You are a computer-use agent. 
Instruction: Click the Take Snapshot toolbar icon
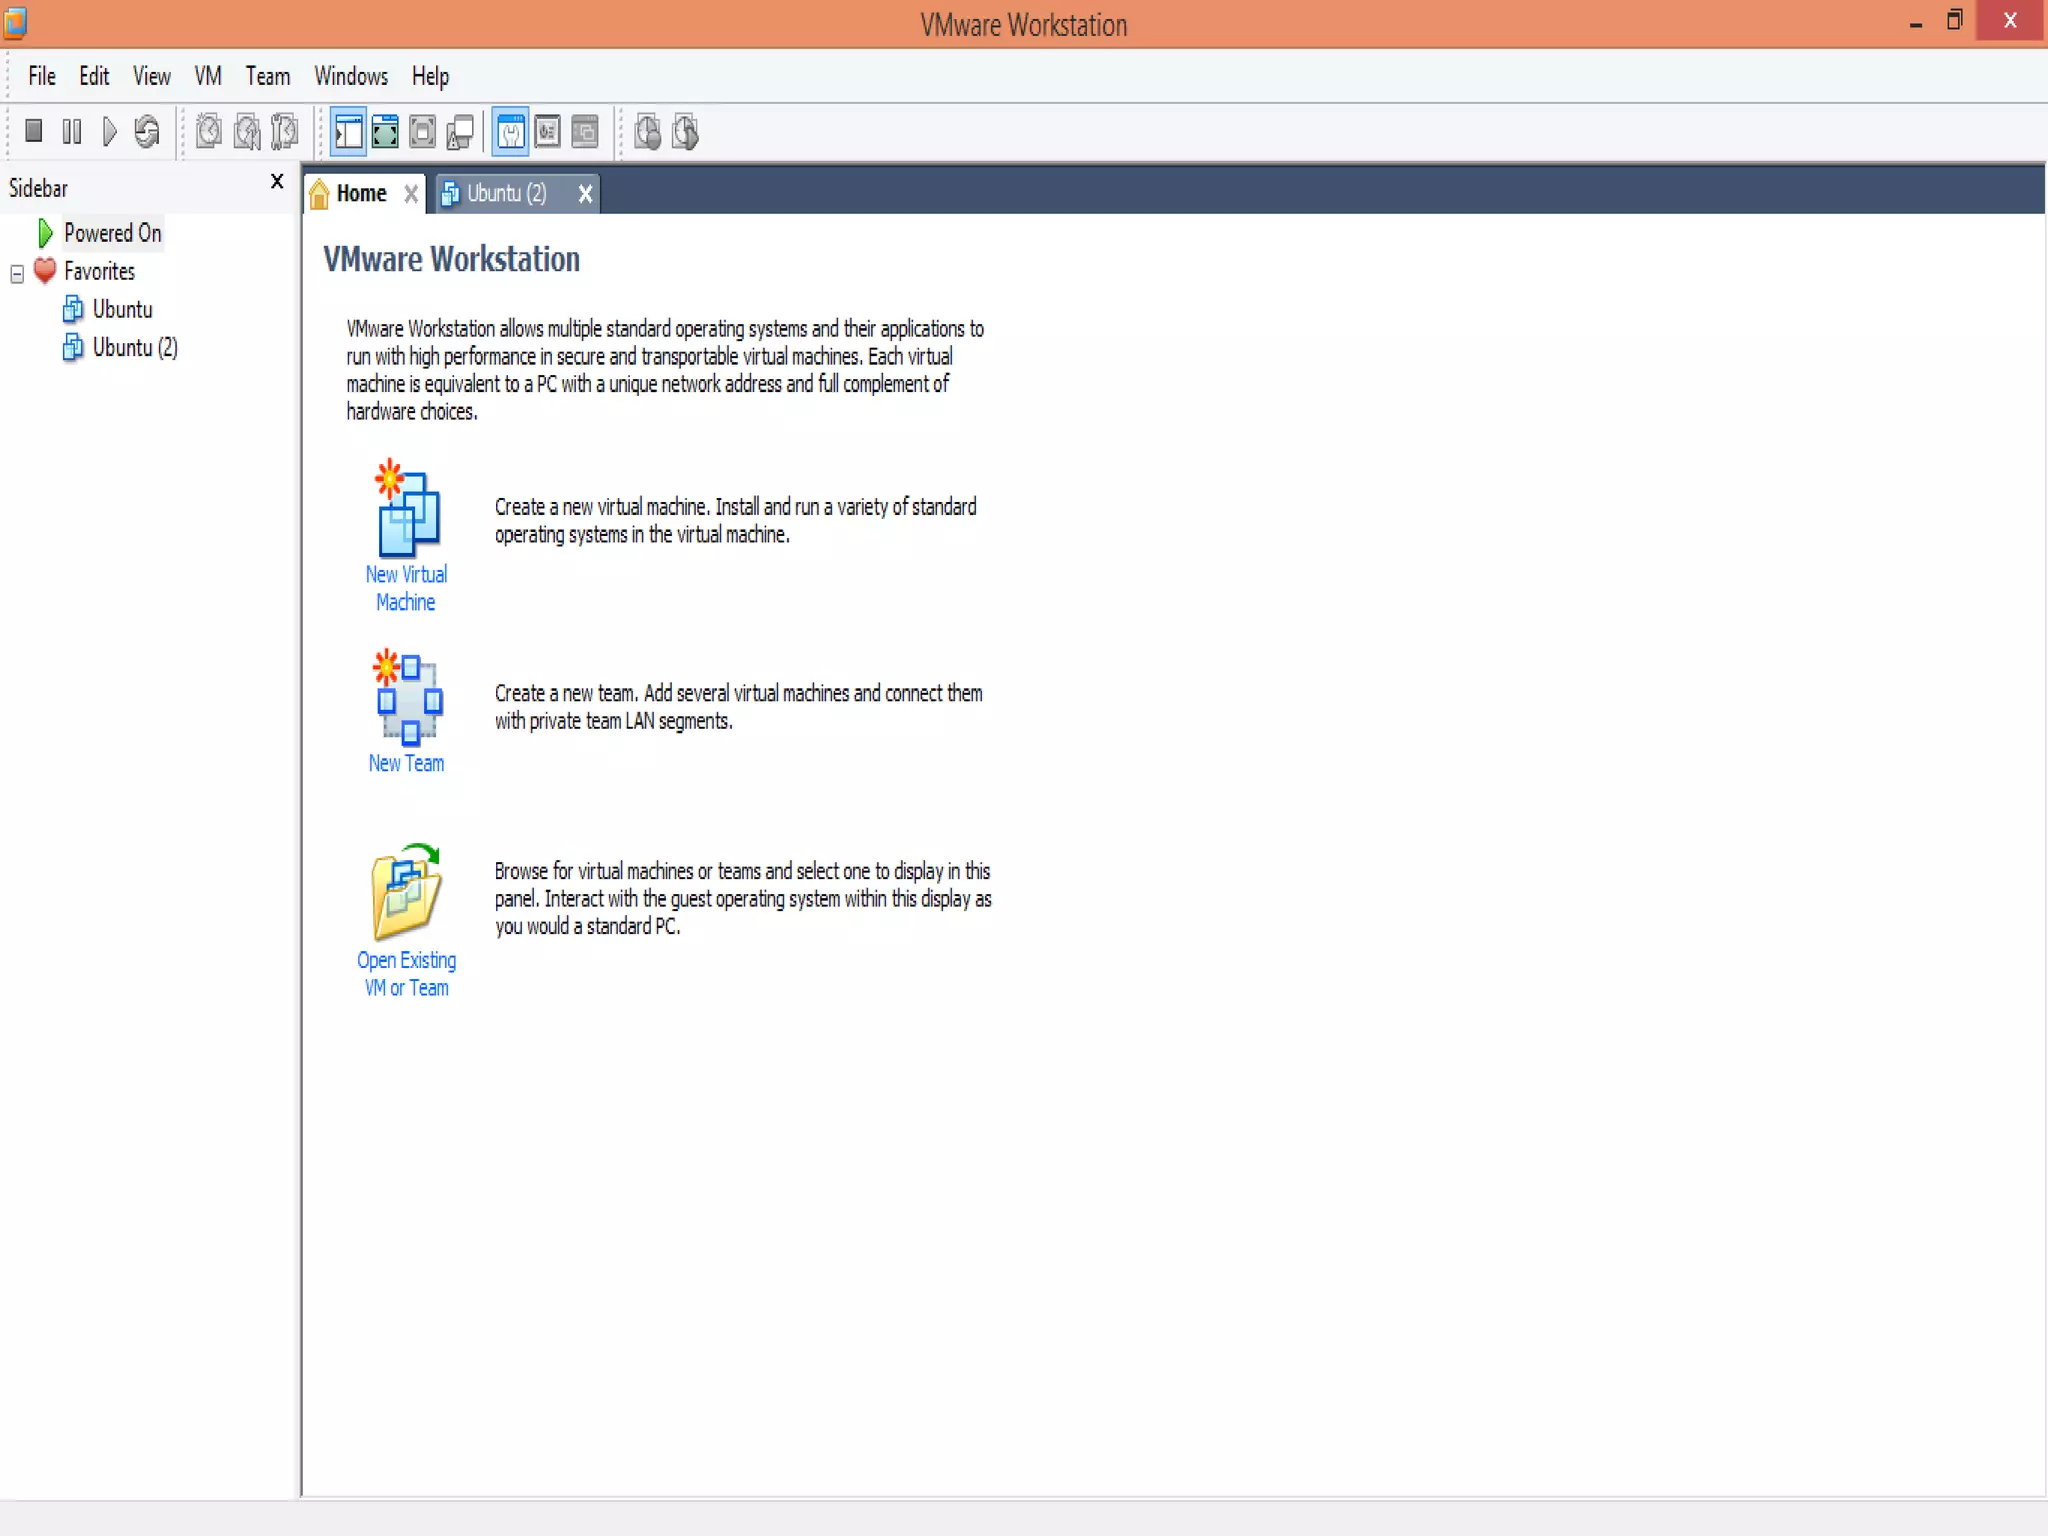click(x=208, y=131)
